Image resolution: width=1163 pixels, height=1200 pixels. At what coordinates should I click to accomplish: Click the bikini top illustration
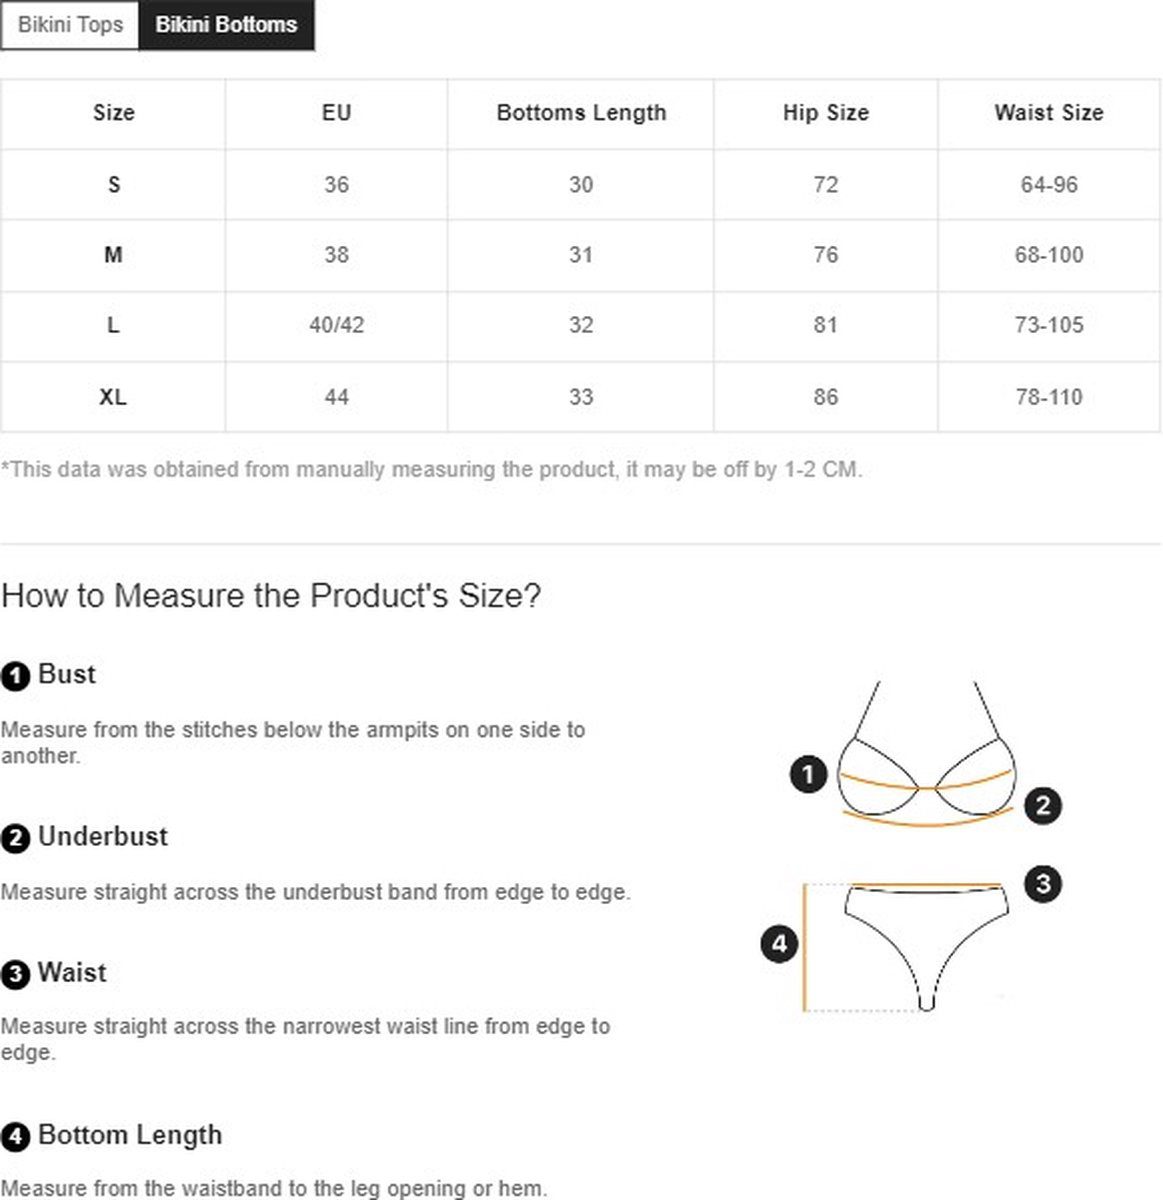(927, 755)
